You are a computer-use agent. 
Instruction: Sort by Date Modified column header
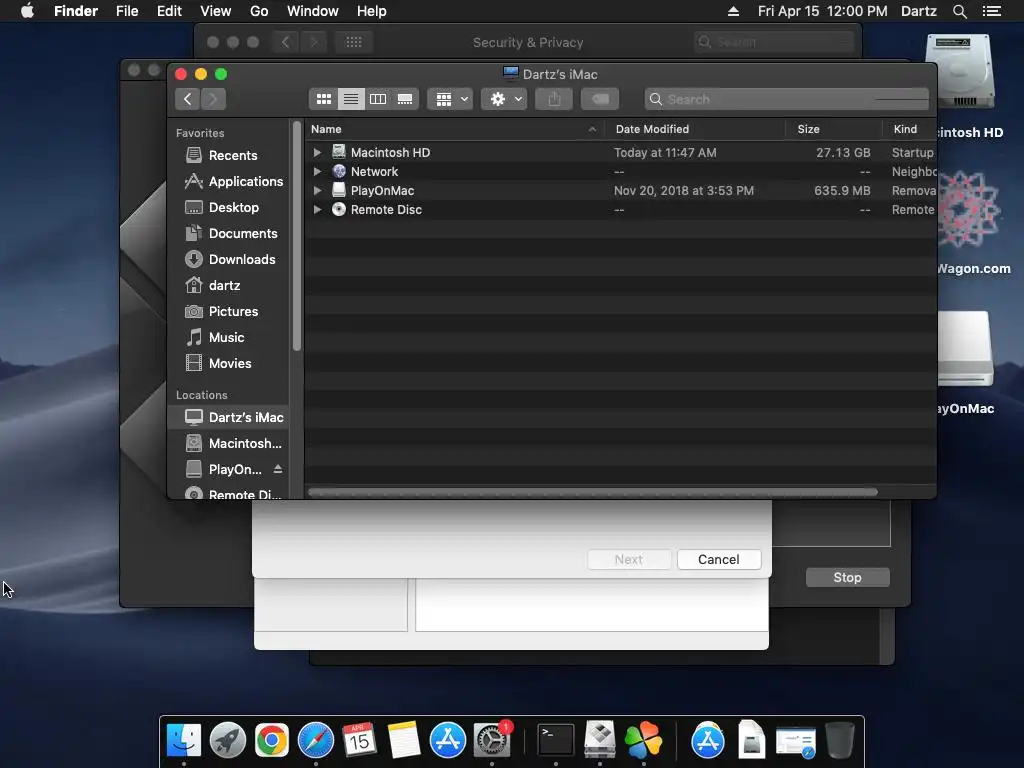pyautogui.click(x=695, y=129)
